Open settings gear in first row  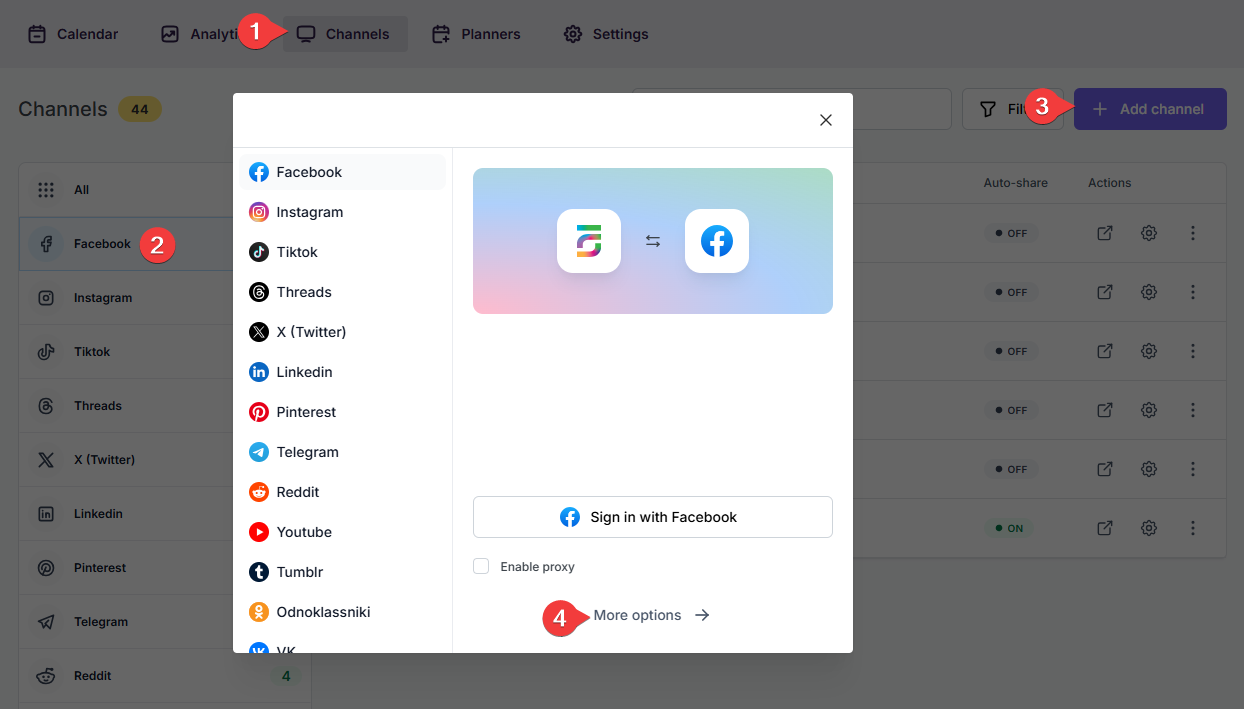coord(1149,233)
